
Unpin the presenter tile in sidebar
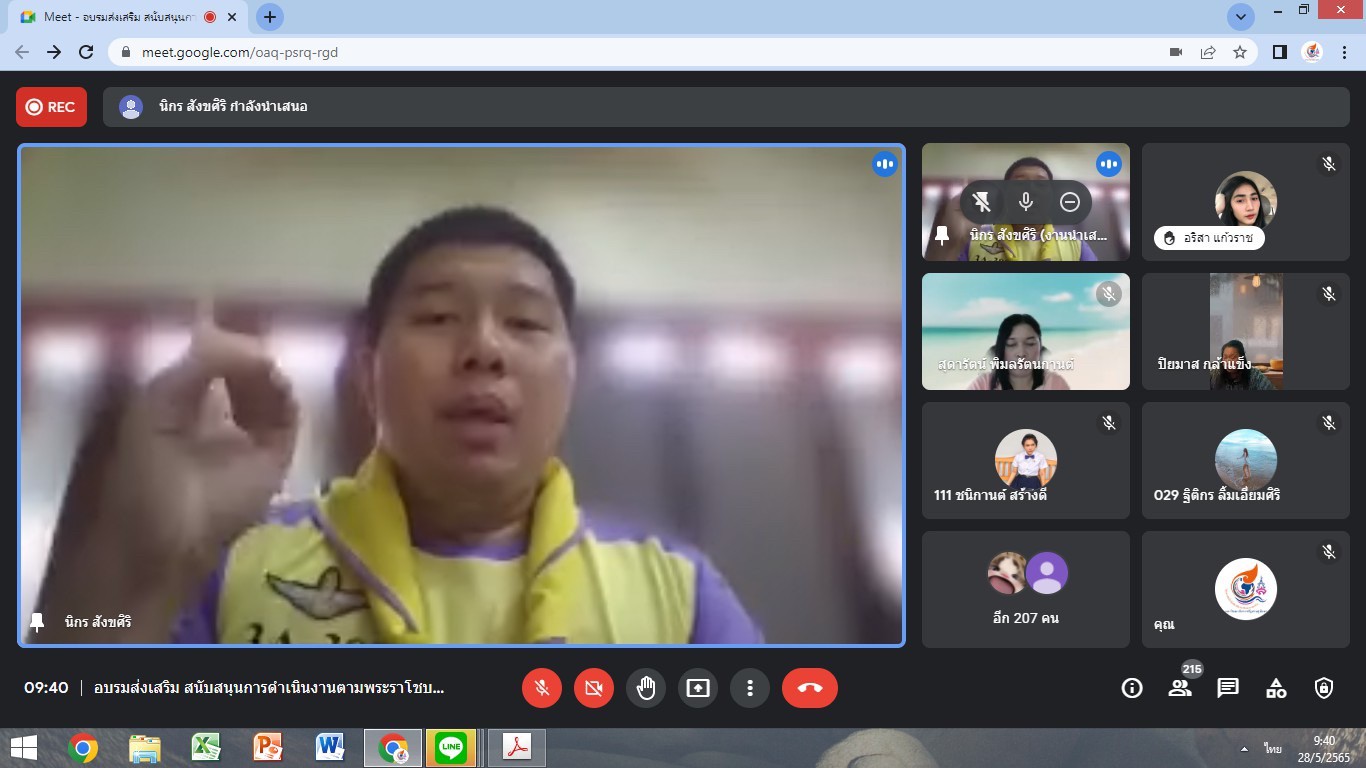coord(982,202)
